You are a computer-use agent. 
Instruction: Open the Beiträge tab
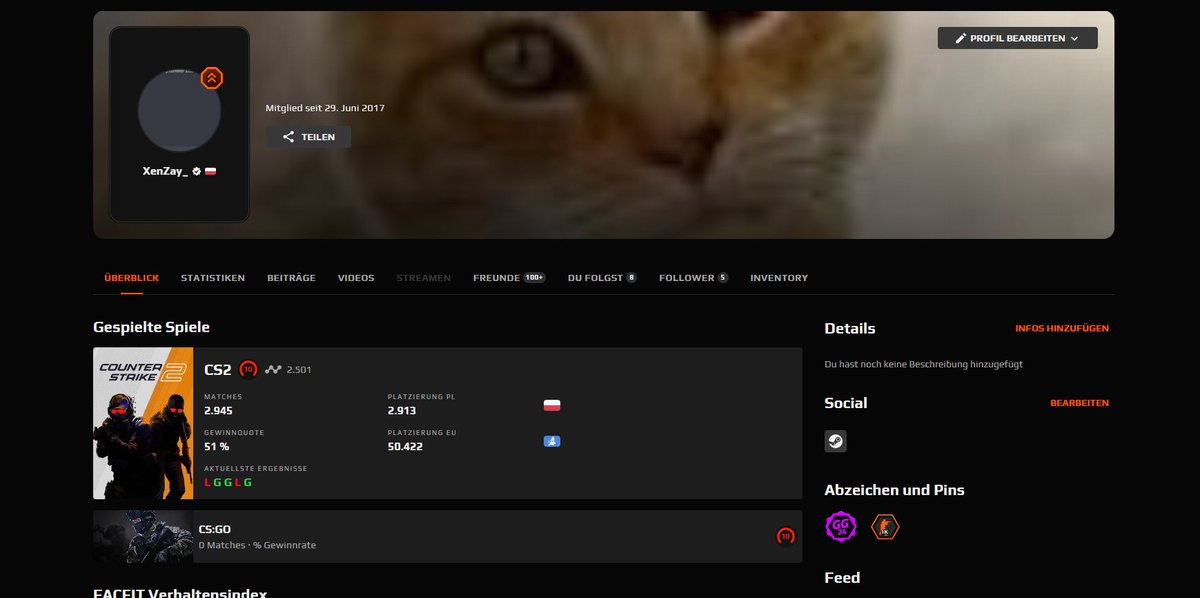coord(291,278)
